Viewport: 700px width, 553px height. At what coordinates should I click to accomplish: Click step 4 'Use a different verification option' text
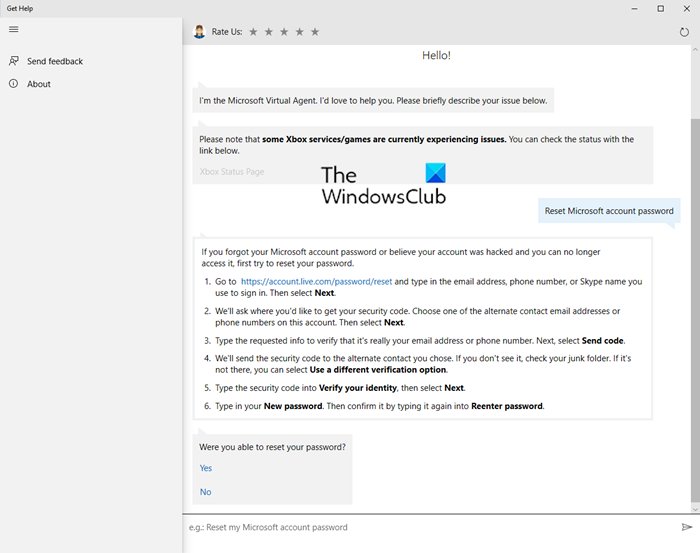pyautogui.click(x=378, y=370)
